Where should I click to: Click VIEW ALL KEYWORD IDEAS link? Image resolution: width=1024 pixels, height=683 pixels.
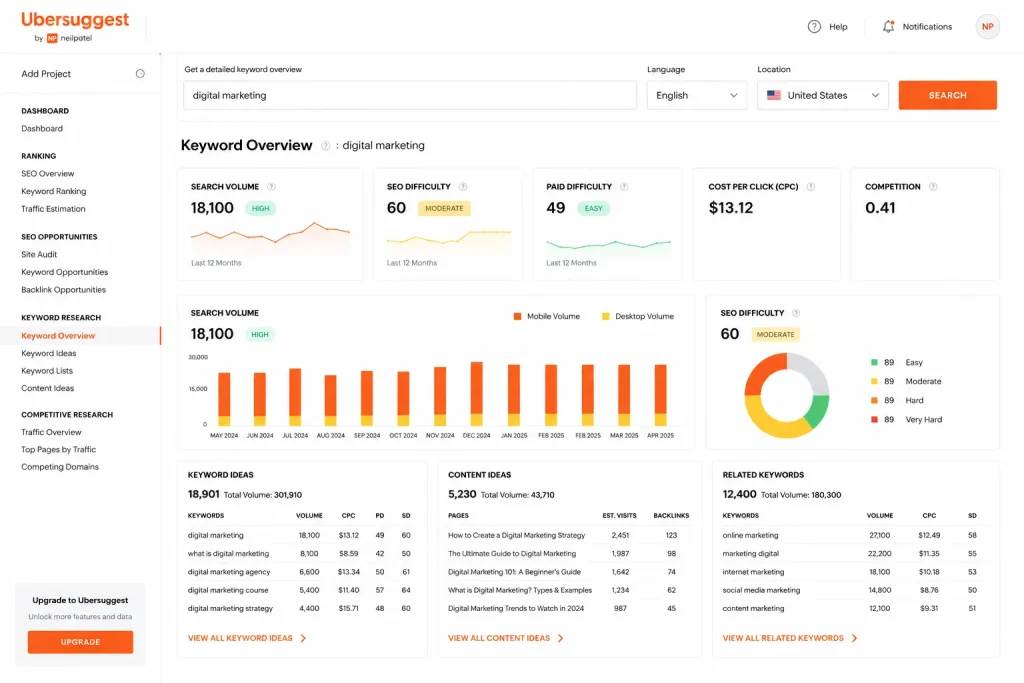coord(240,638)
